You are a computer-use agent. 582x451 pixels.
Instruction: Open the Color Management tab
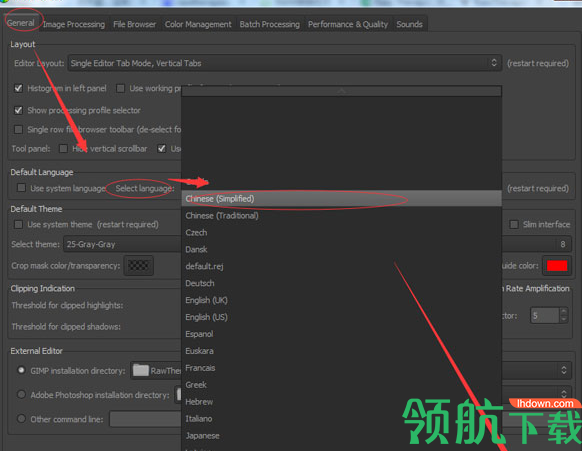(x=198, y=24)
